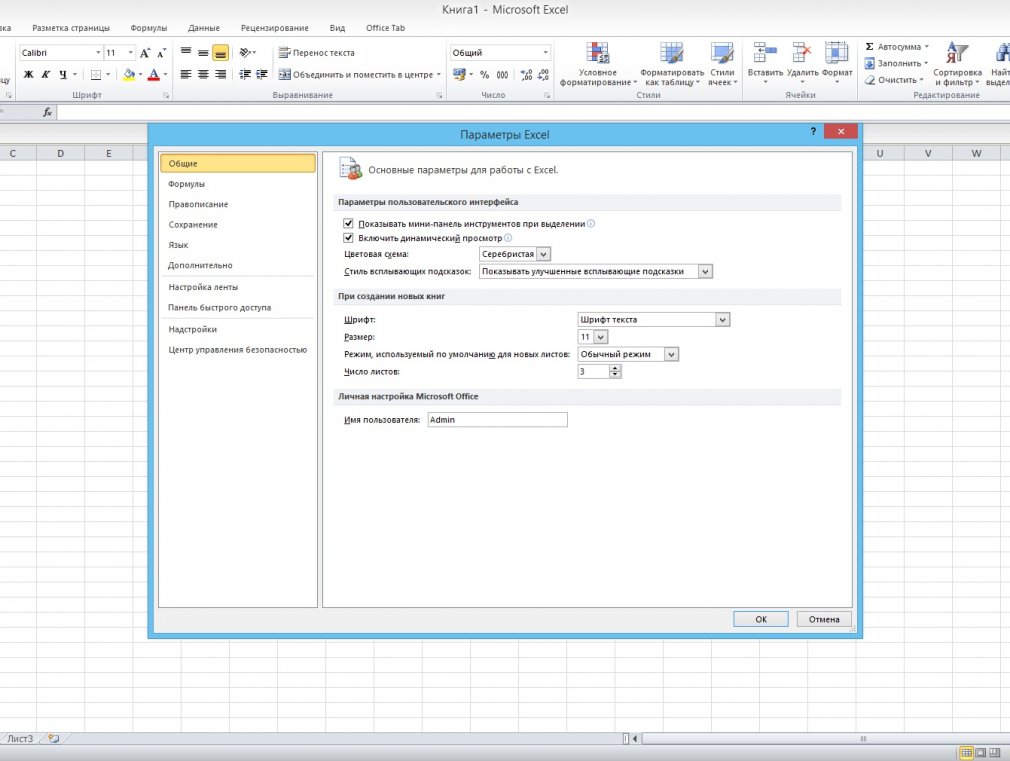Open the Автосумма dropdown arrow
This screenshot has width=1010, height=761.
[x=927, y=46]
